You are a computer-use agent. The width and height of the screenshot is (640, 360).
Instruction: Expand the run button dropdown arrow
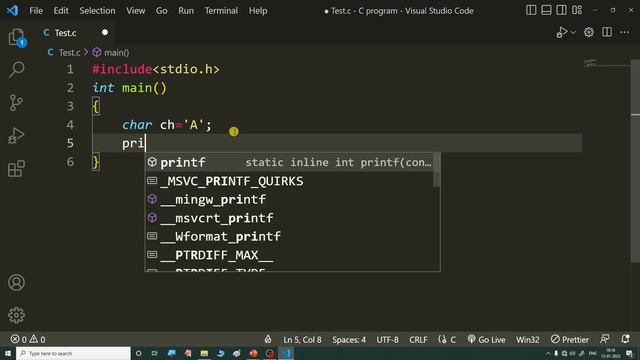pos(573,33)
